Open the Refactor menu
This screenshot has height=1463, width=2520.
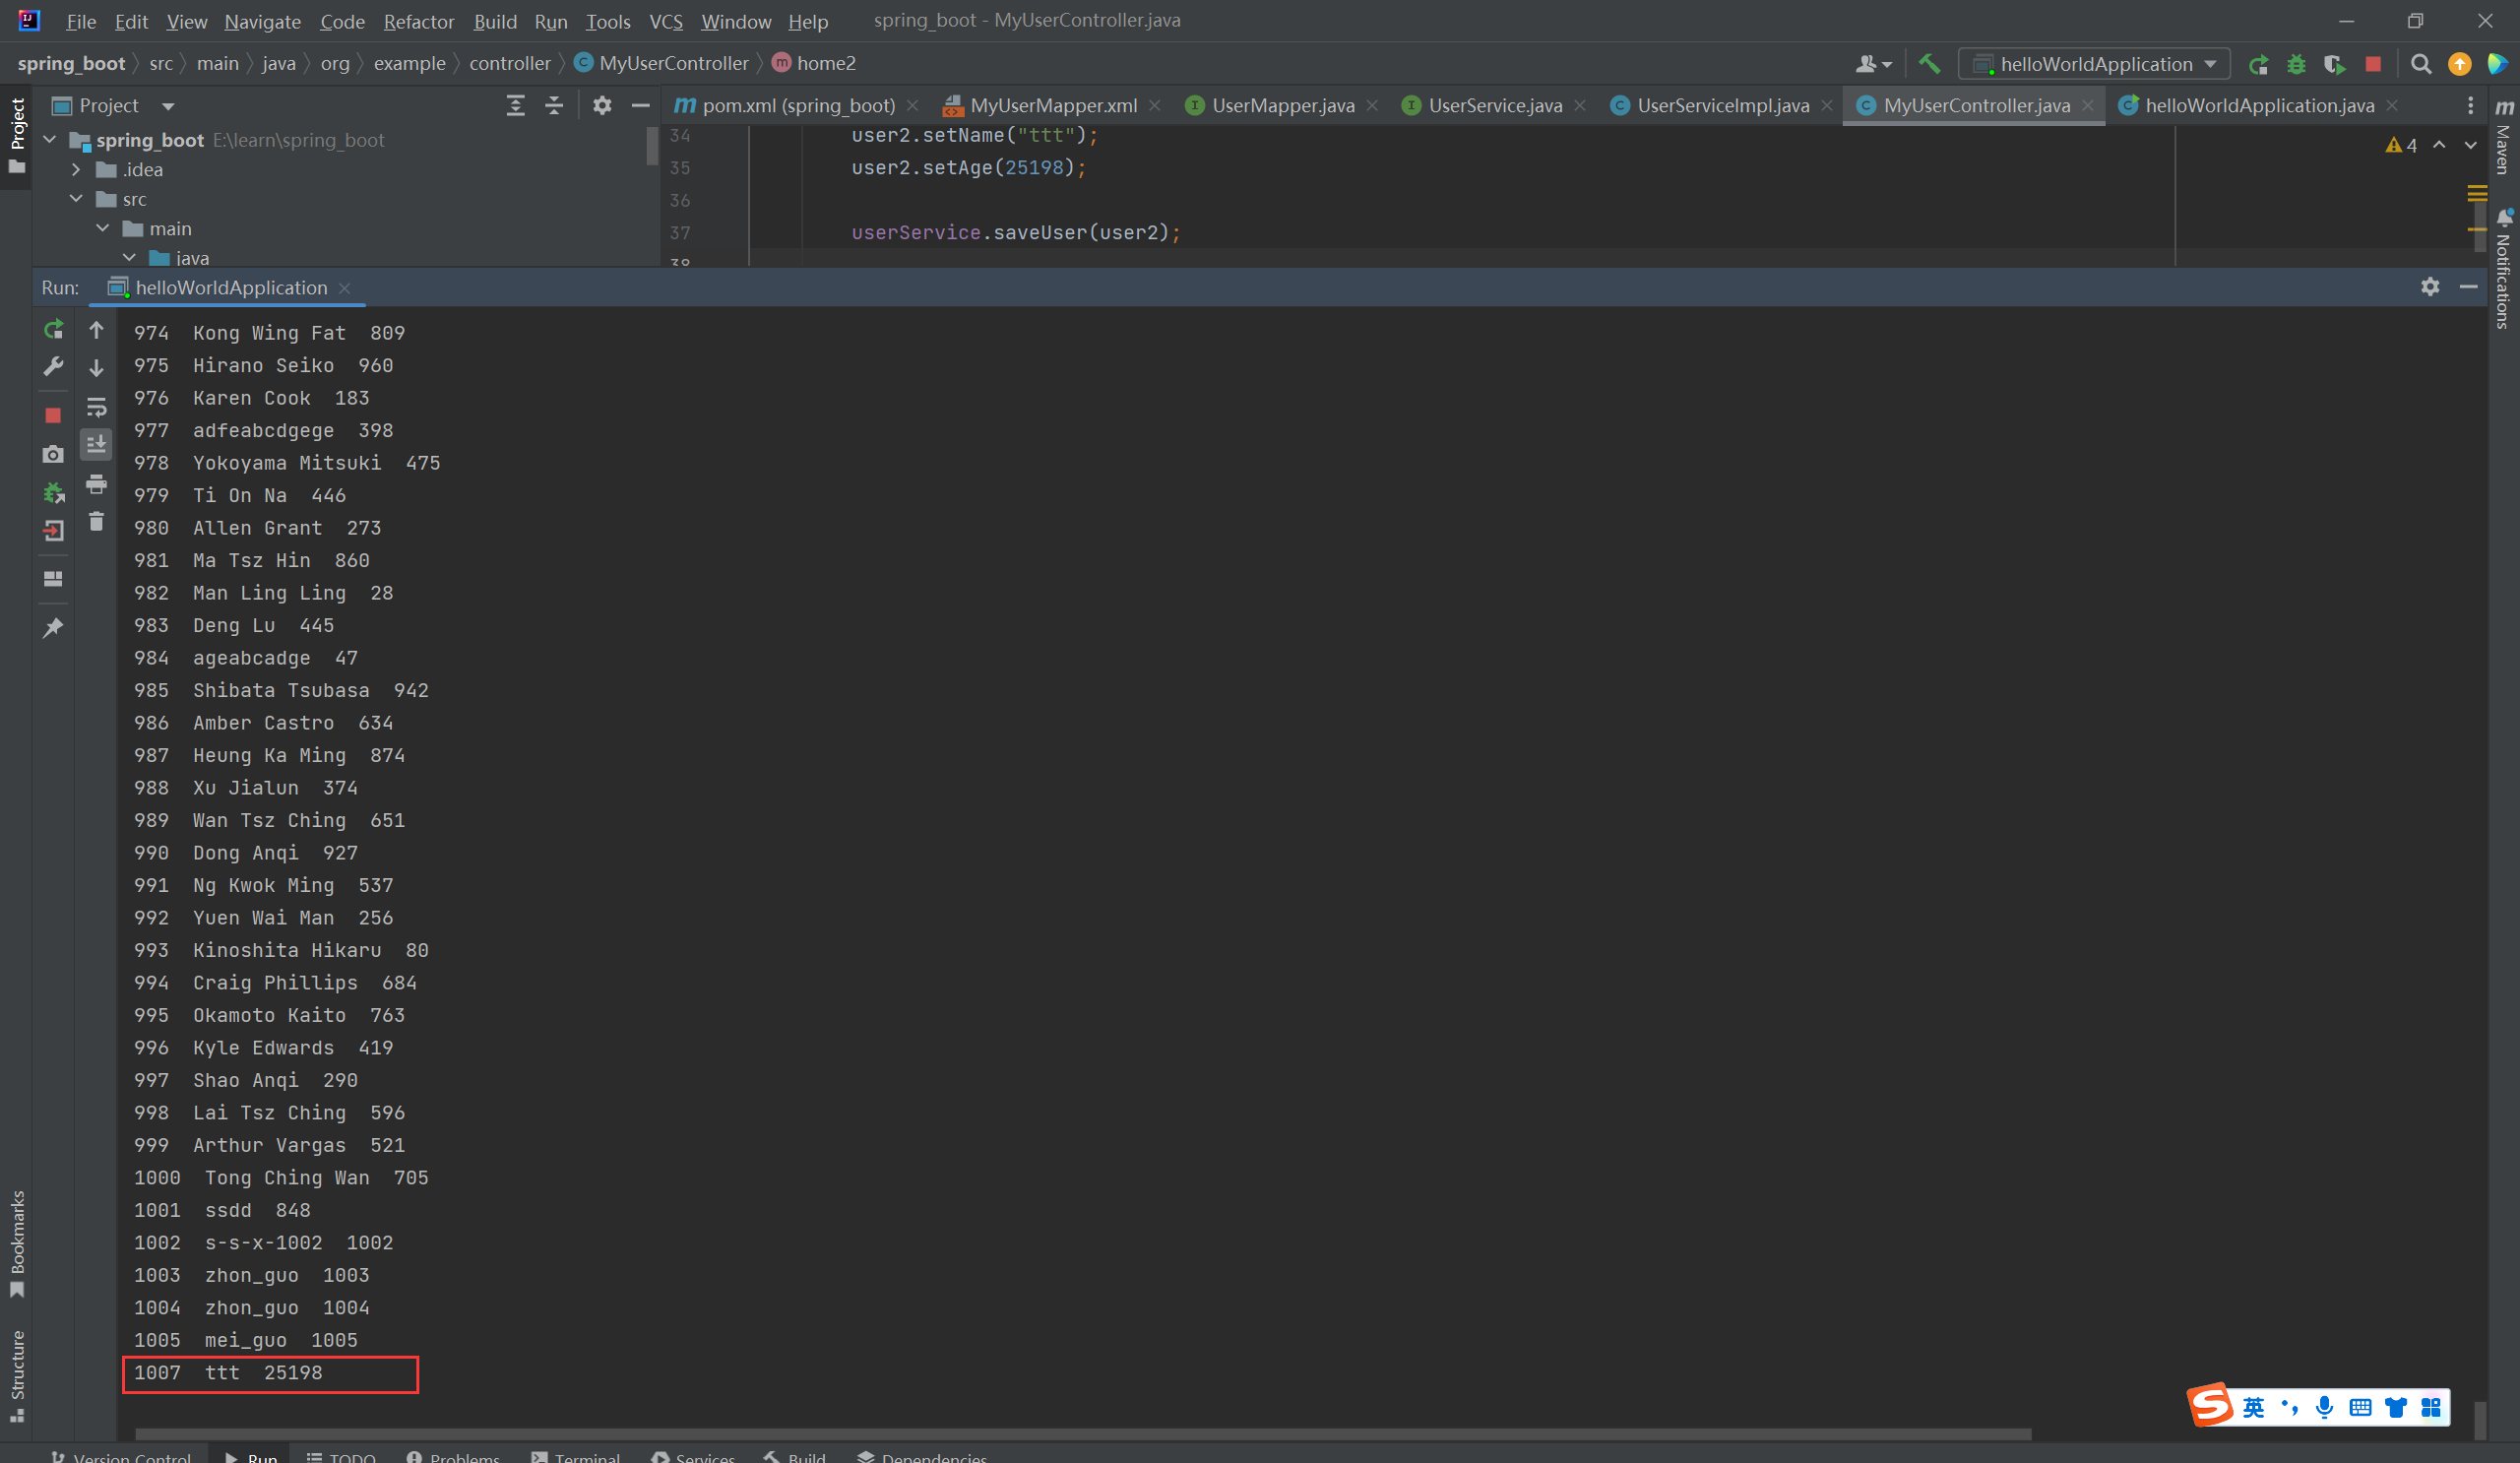click(418, 21)
